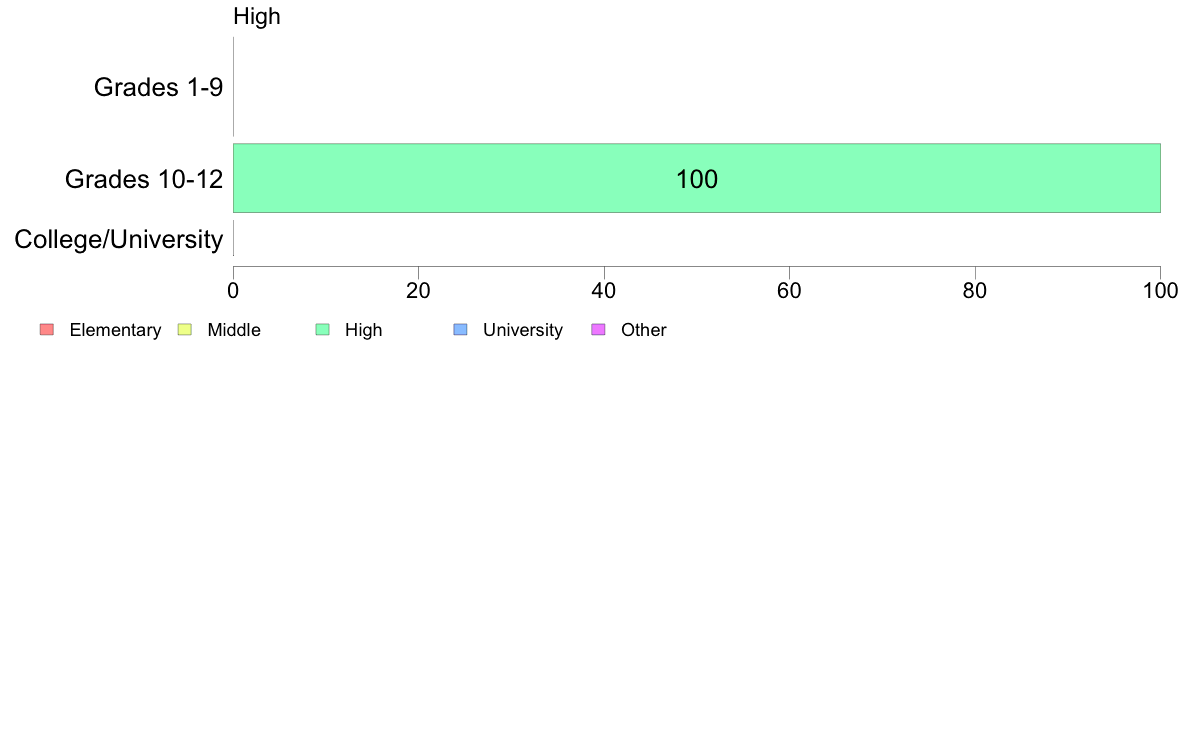The height and width of the screenshot is (736, 1188).
Task: Toggle the University legend label
Action: click(x=522, y=330)
